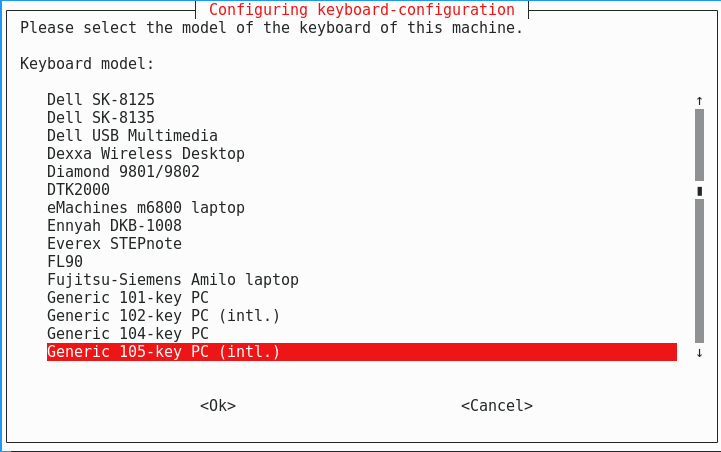Pick eMachines m6800 laptop option
721x452 pixels.
pyautogui.click(x=146, y=208)
